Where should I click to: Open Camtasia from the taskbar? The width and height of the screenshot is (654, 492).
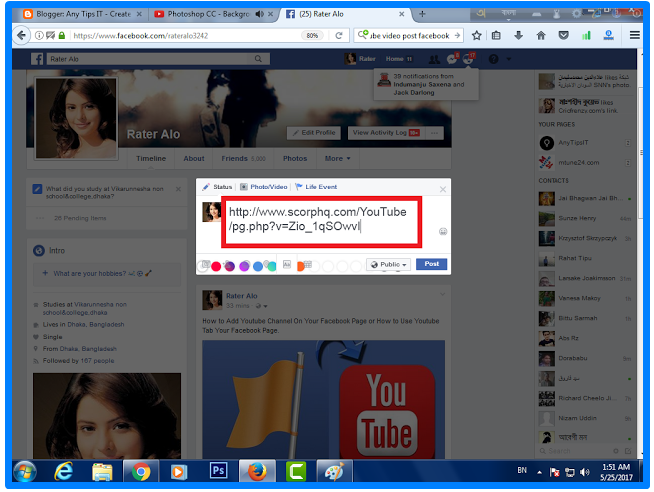coord(296,472)
